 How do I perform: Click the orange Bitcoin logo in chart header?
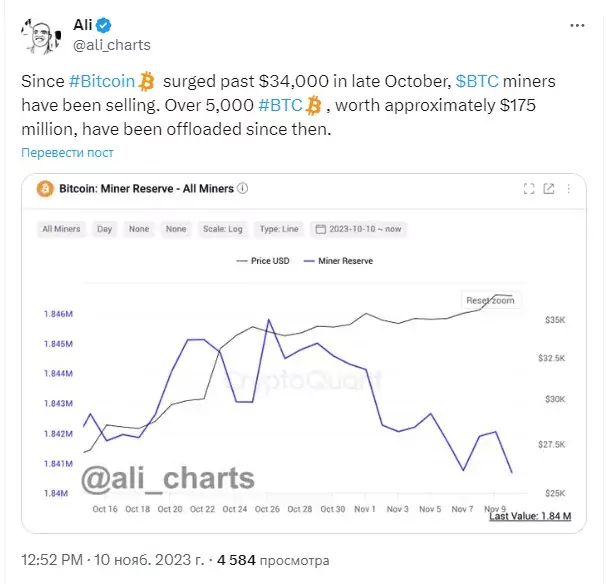pyautogui.click(x=45, y=189)
